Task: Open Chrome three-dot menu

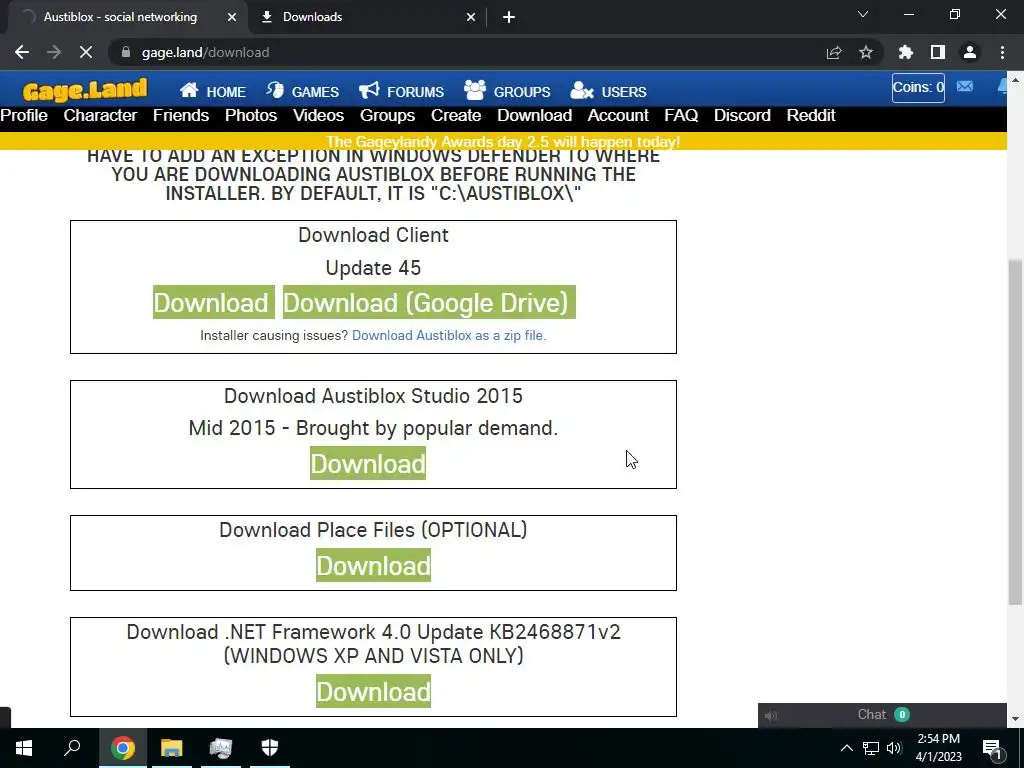Action: (1002, 52)
